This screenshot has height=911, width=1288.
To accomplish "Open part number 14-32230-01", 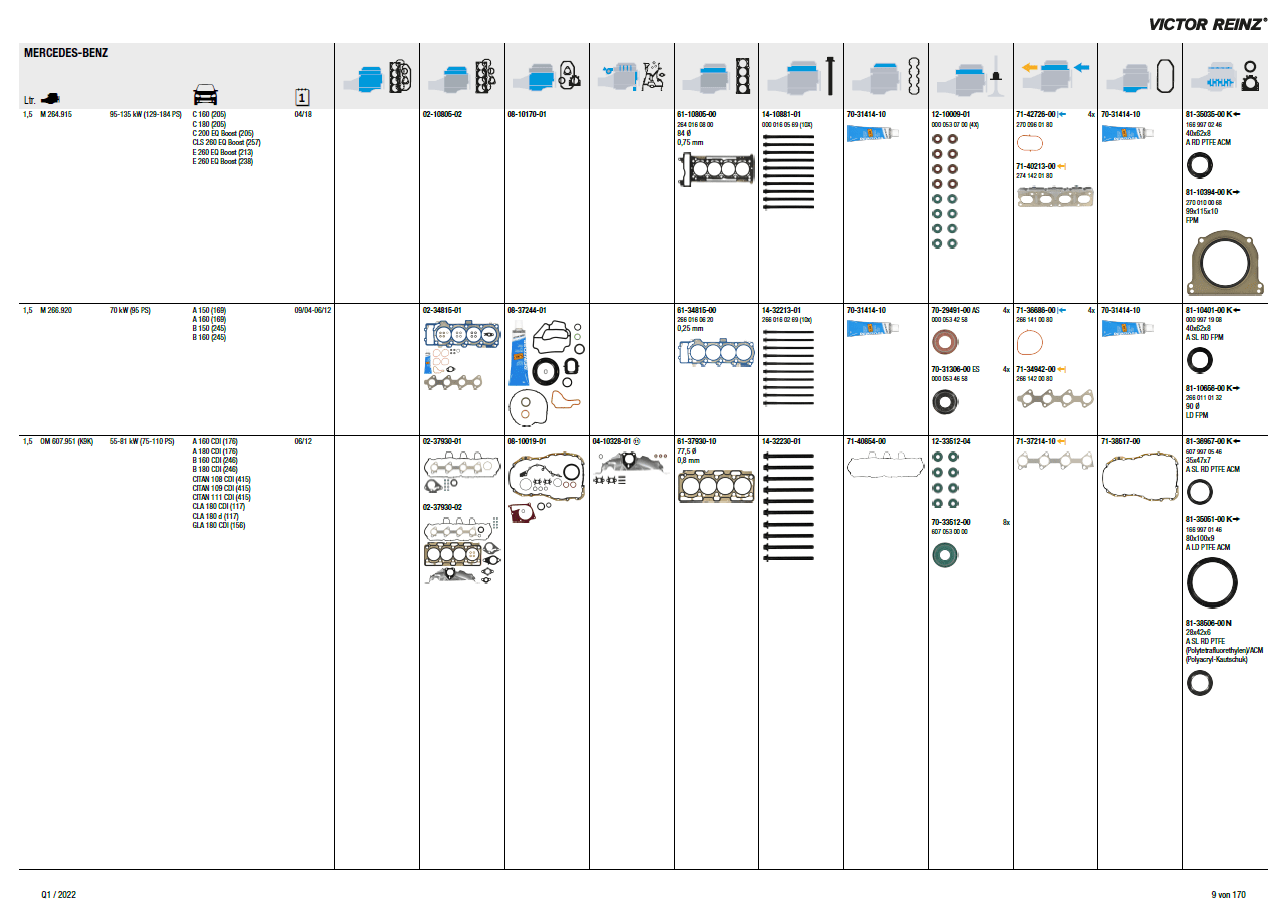I will click(781, 441).
